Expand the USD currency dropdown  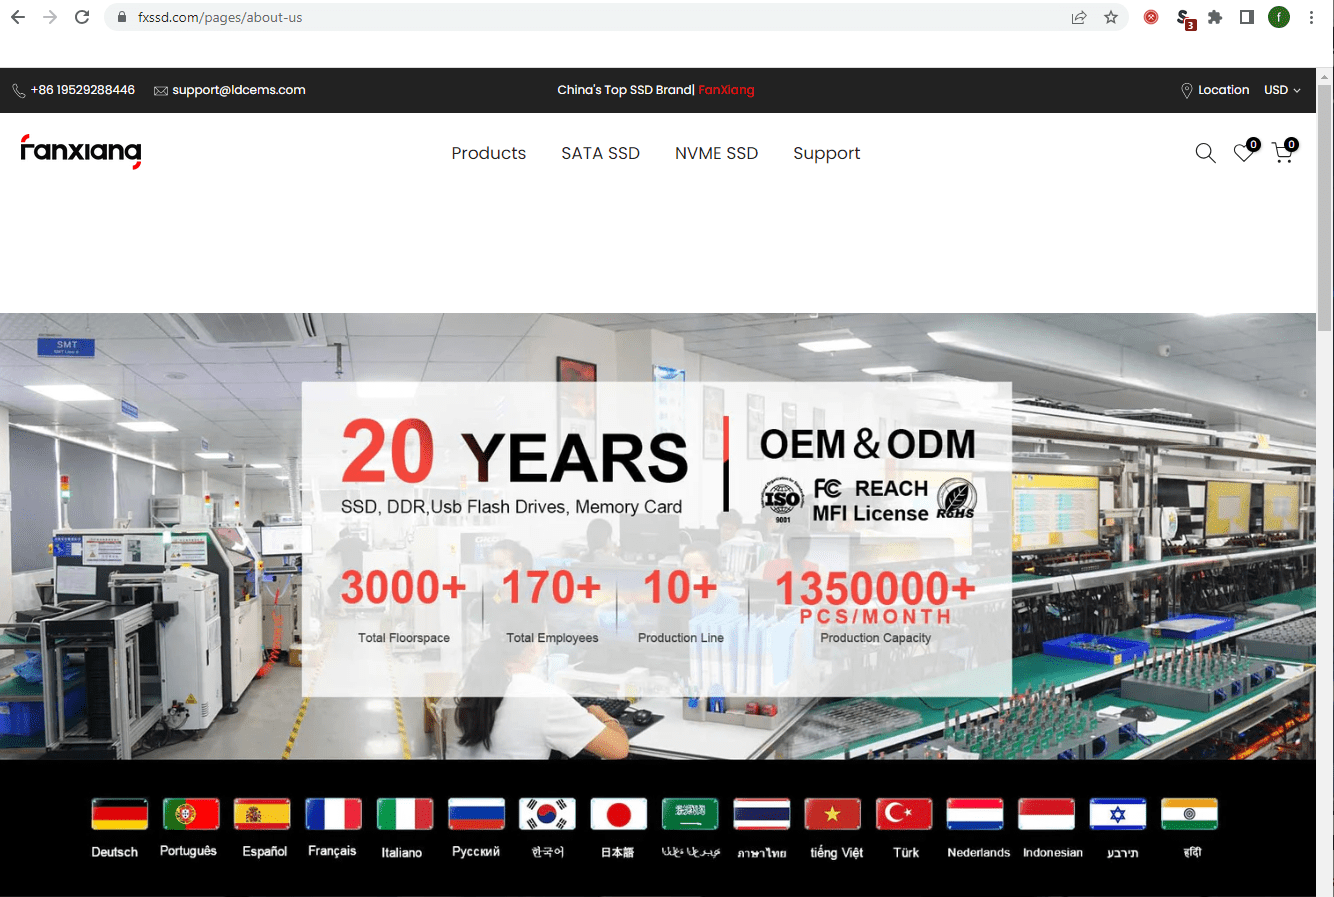(x=1282, y=90)
